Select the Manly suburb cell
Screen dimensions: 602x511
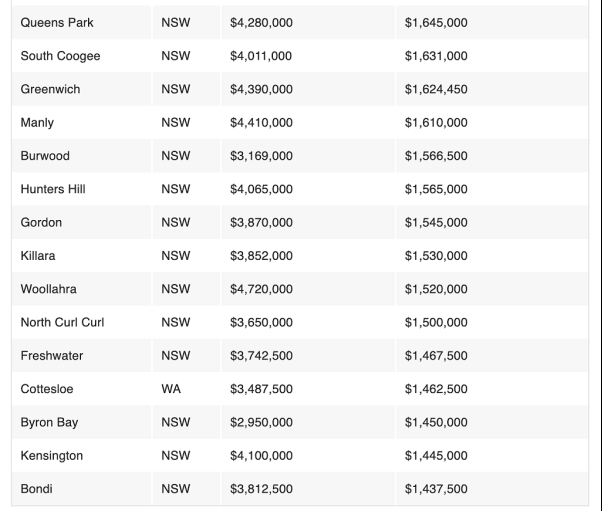click(x=38, y=124)
